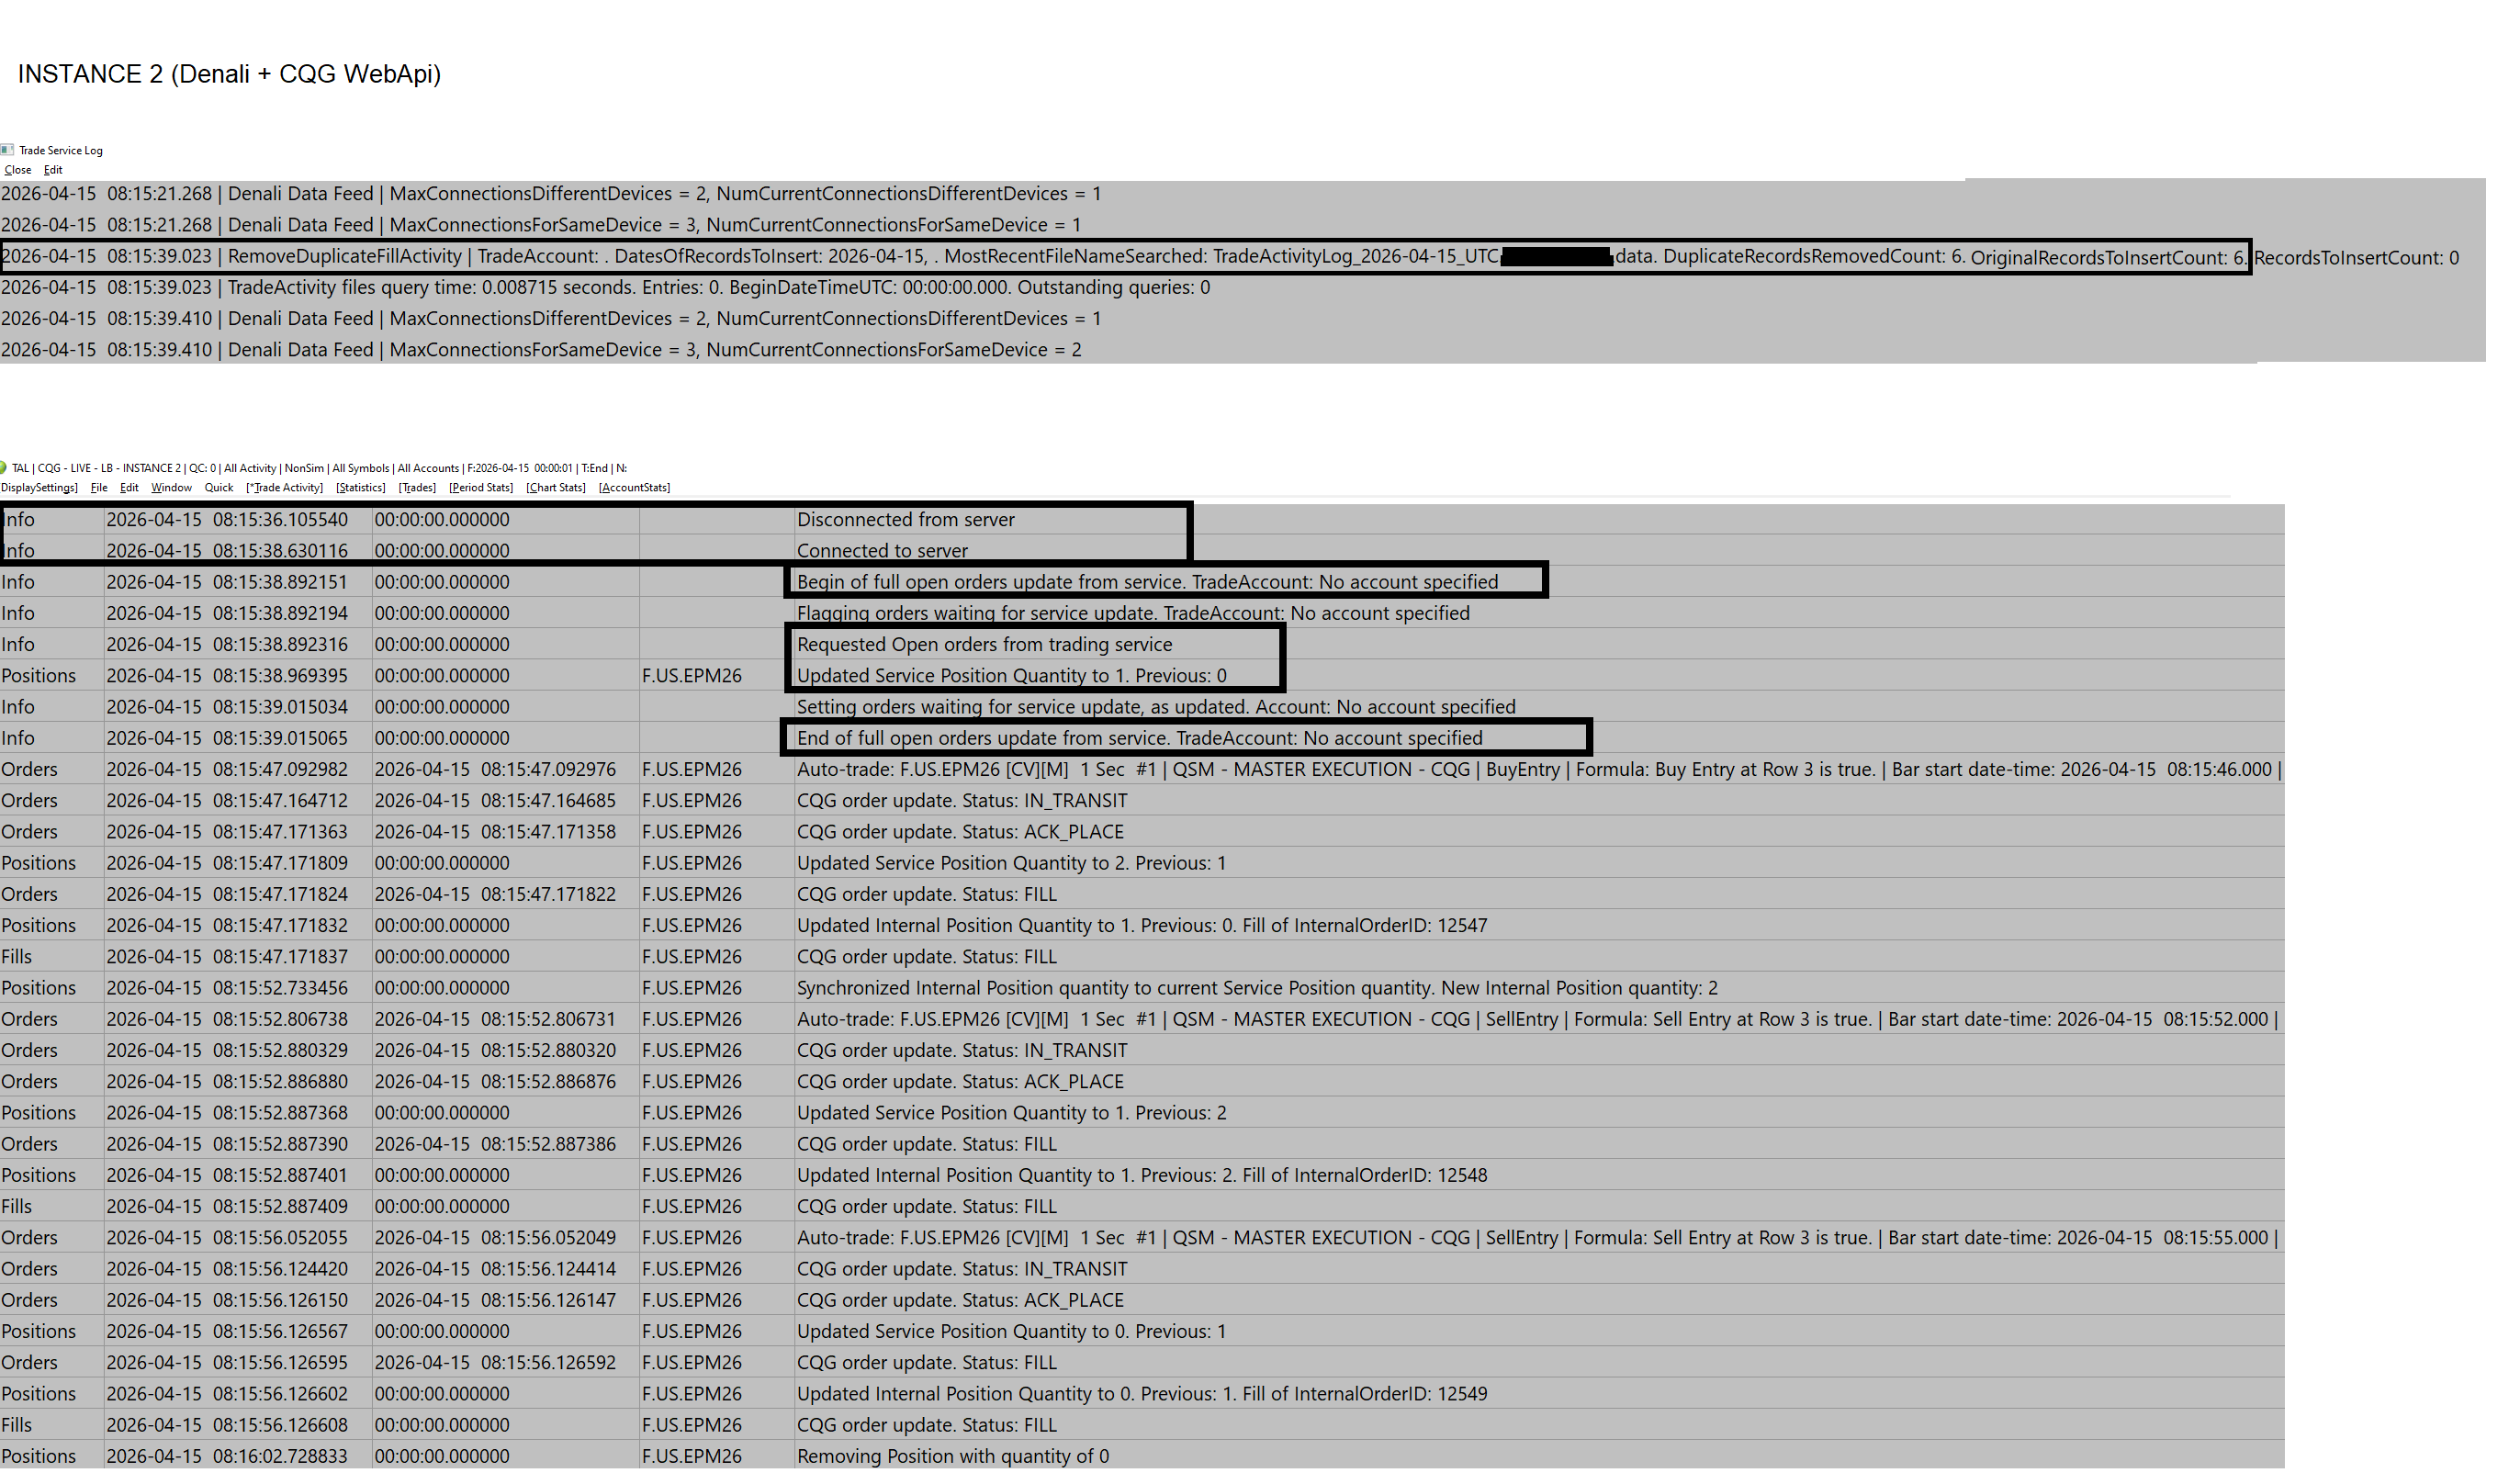
Task: Click the green TAL window status icon
Action: [4, 468]
